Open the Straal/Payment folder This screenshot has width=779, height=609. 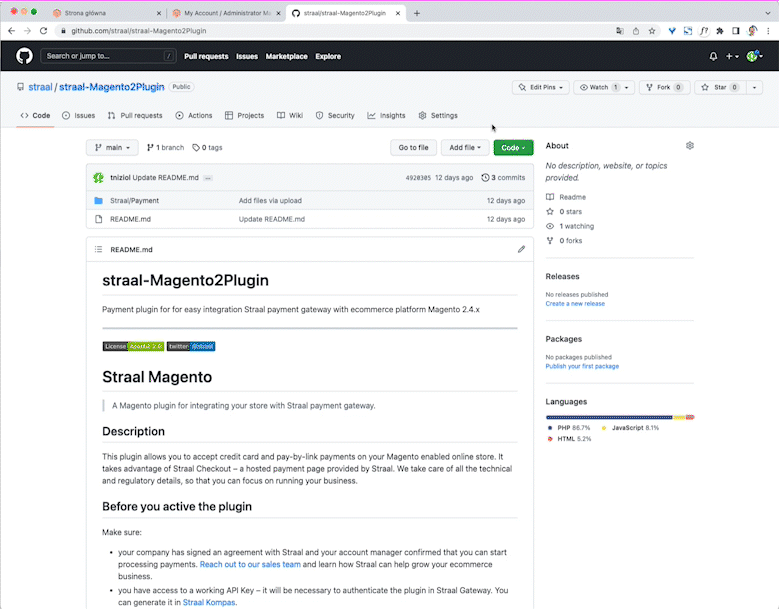135,201
